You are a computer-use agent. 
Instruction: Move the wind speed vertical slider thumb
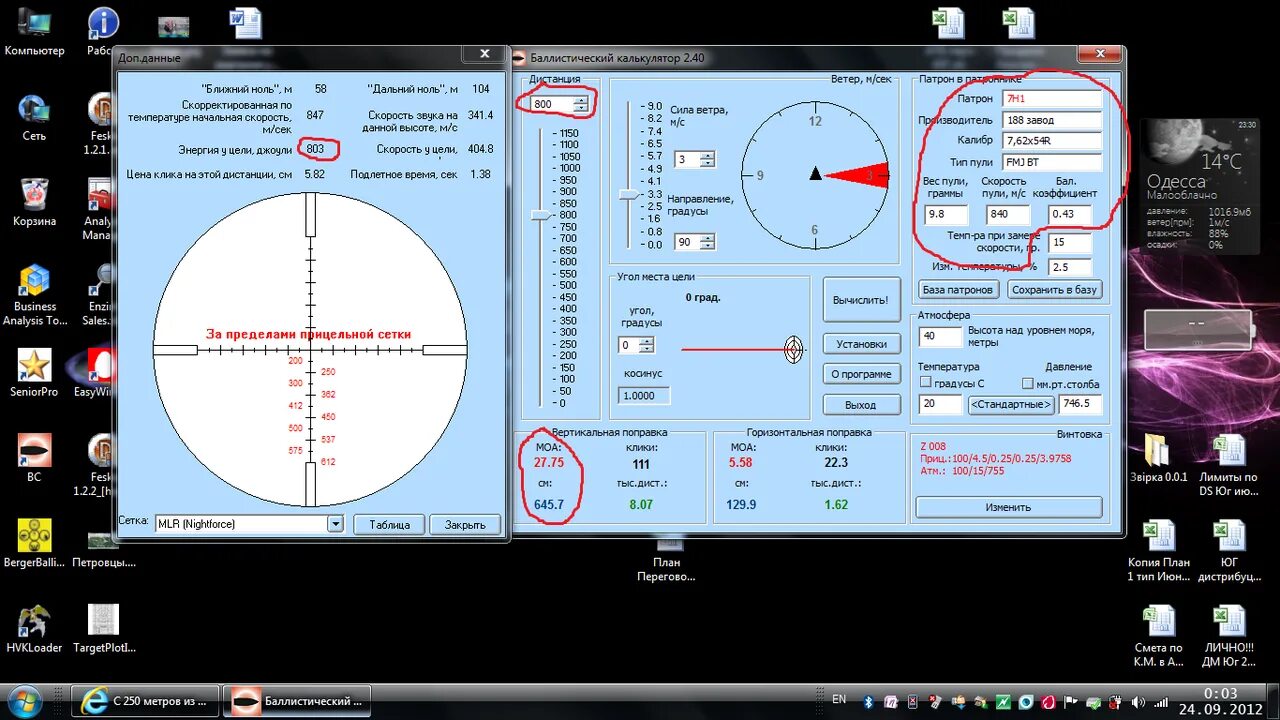(x=627, y=195)
